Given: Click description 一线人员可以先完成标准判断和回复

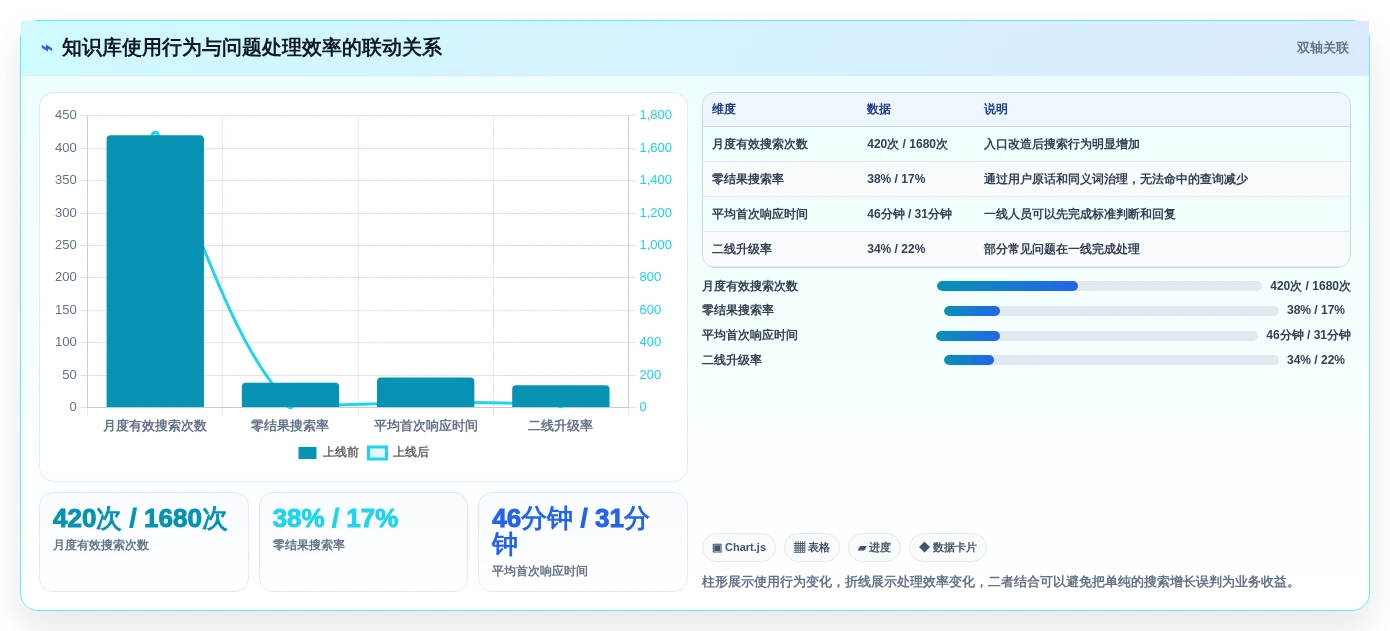Looking at the screenshot, I should [x=1080, y=214].
